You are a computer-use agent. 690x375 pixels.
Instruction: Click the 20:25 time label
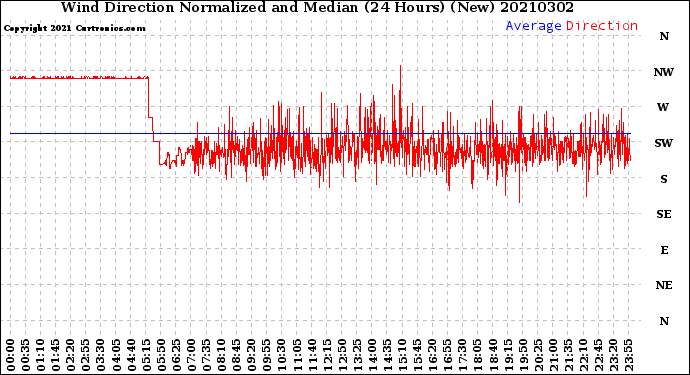[x=538, y=355]
